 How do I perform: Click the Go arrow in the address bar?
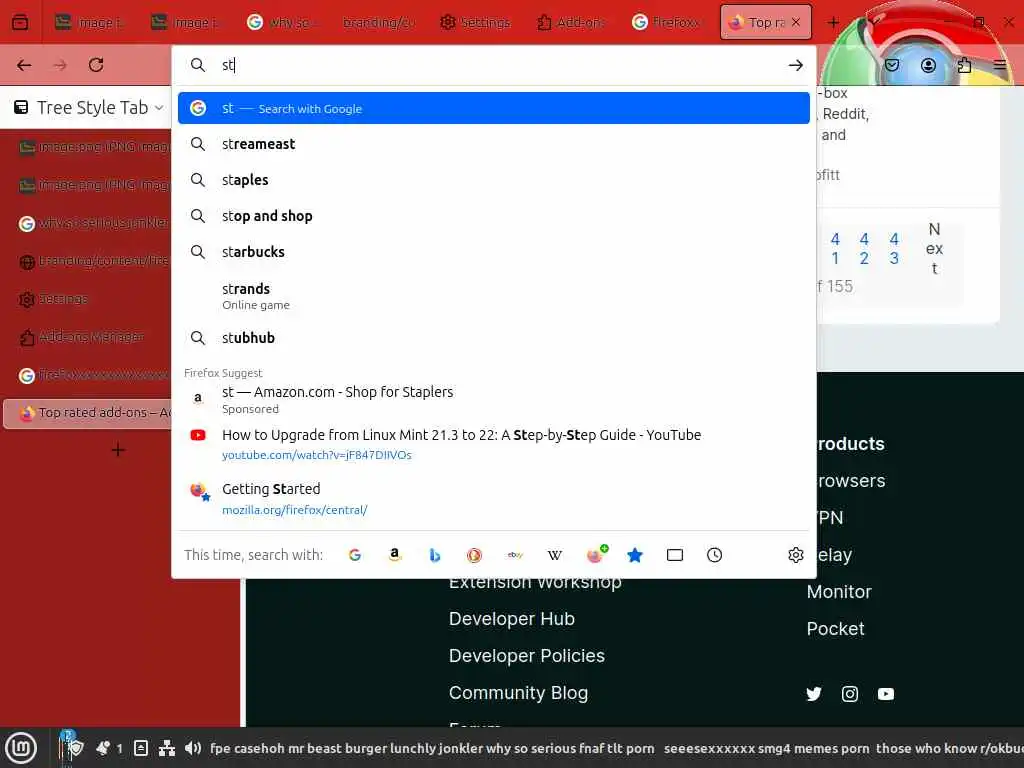pyautogui.click(x=795, y=65)
